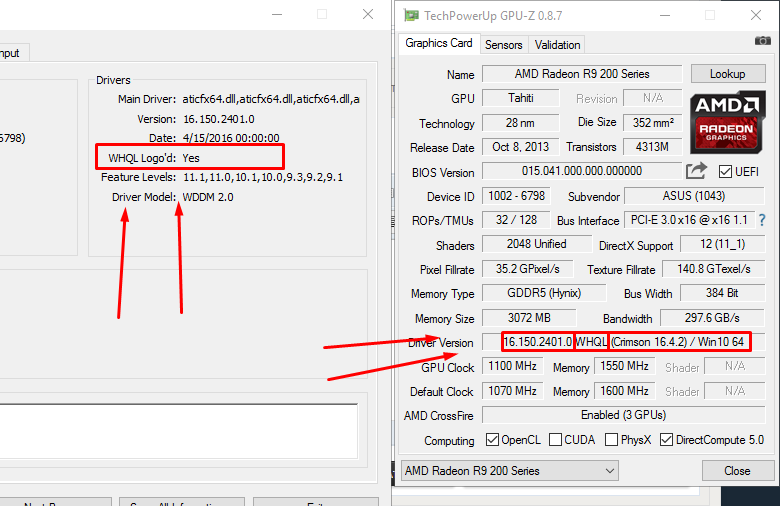Click the WHQL Logo'd value Yes
The image size is (780, 506).
click(x=191, y=158)
